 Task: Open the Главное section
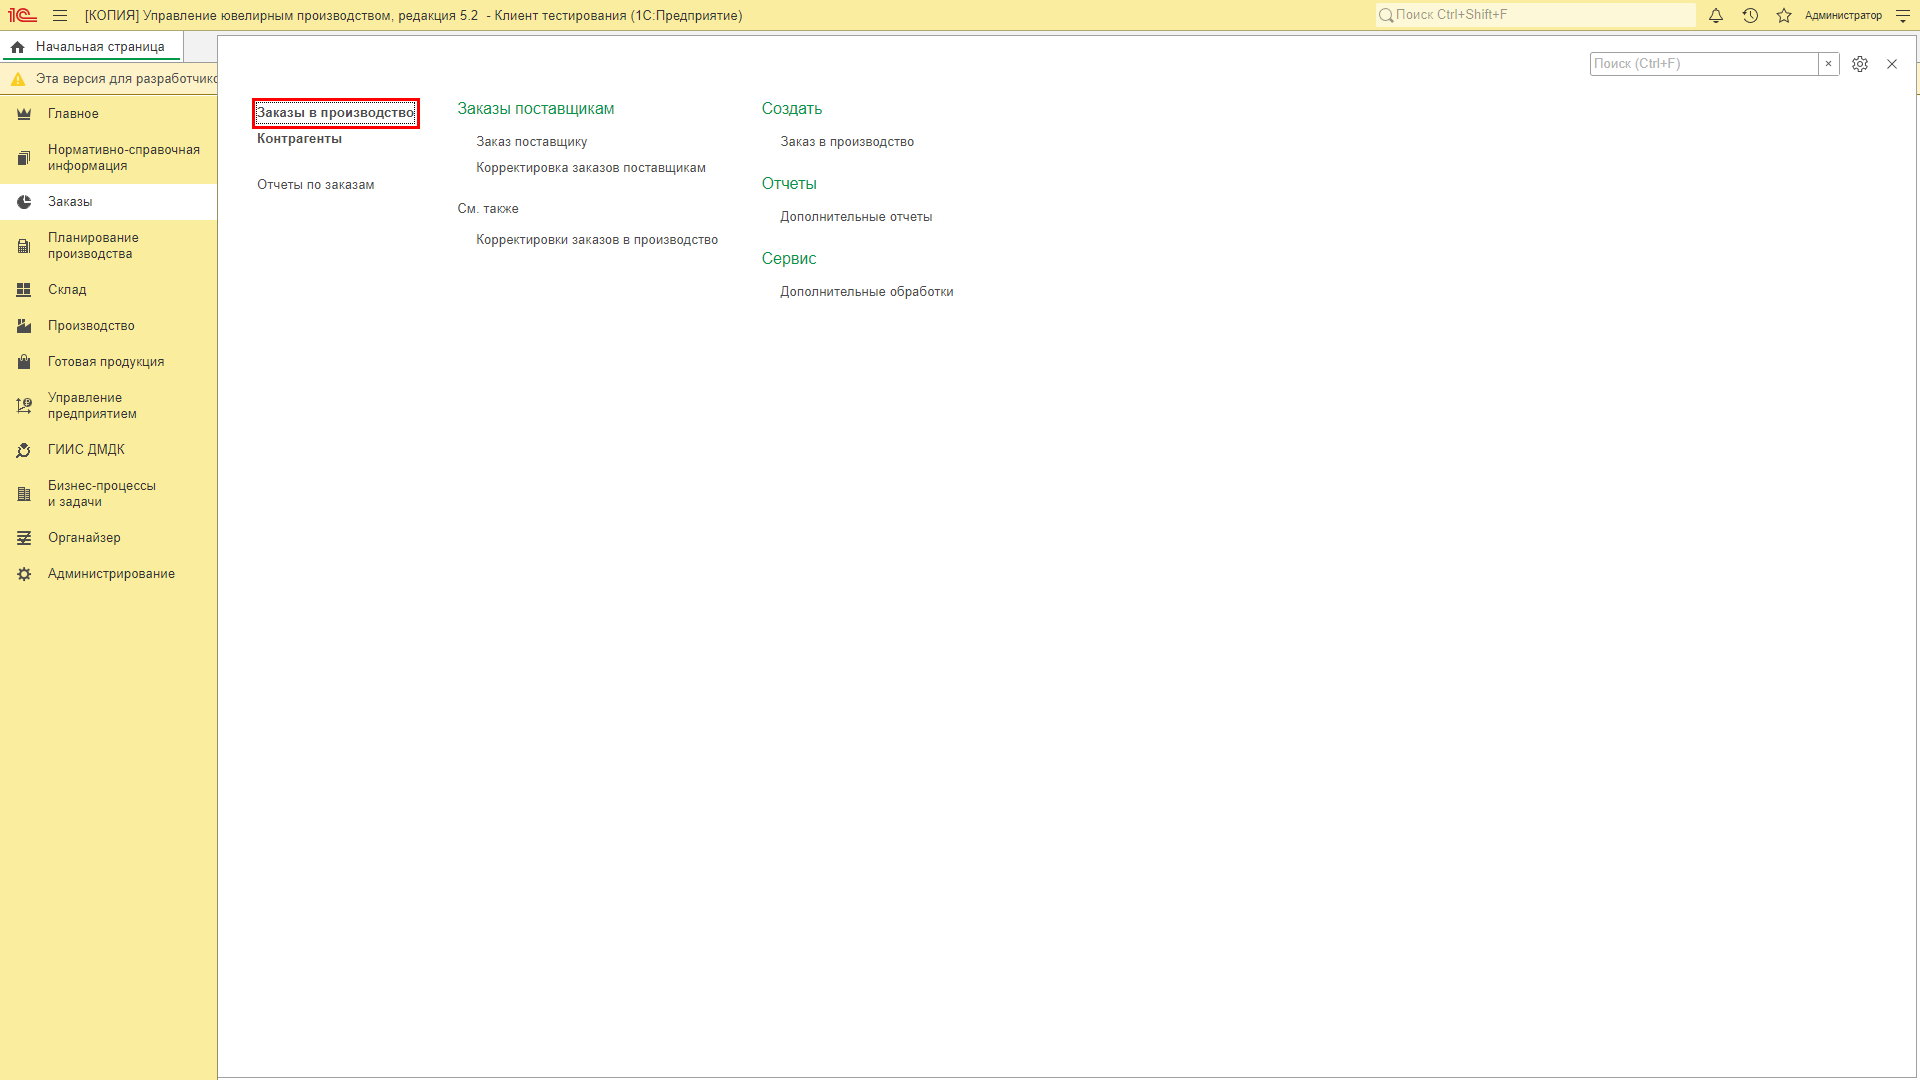(108, 114)
